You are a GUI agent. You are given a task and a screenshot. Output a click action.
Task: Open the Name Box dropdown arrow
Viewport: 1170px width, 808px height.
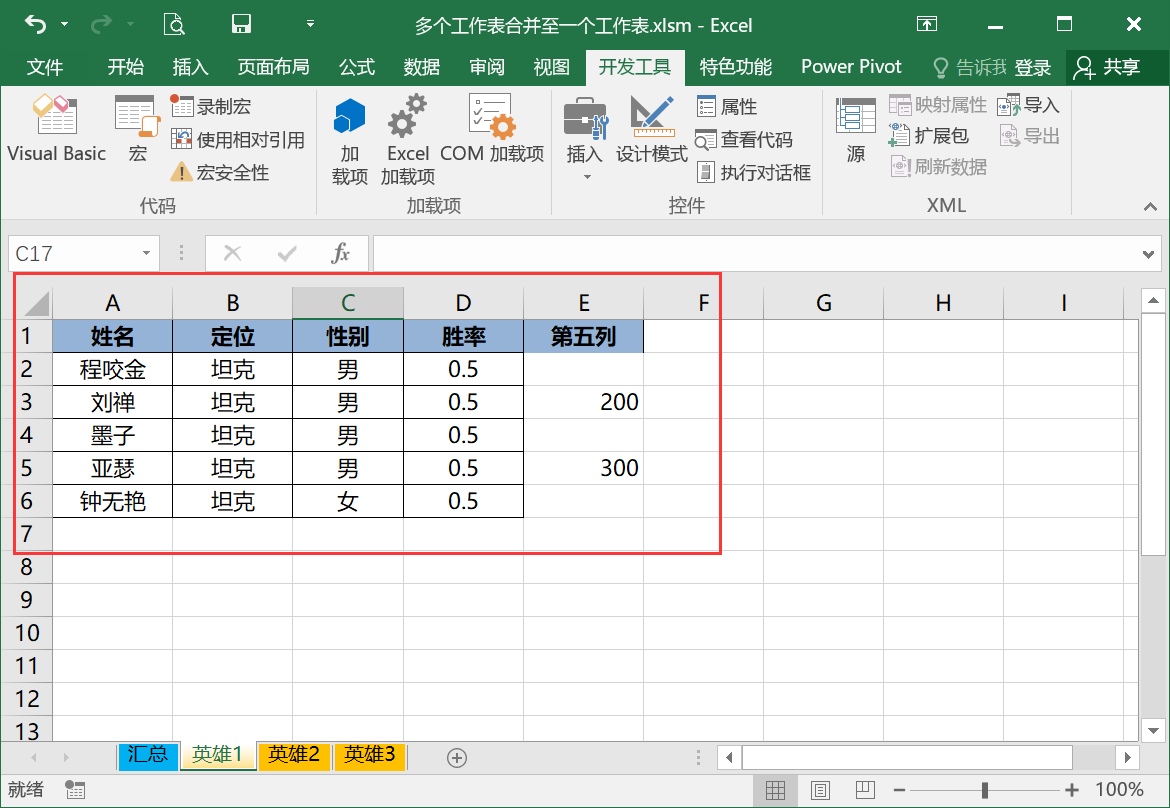146,254
